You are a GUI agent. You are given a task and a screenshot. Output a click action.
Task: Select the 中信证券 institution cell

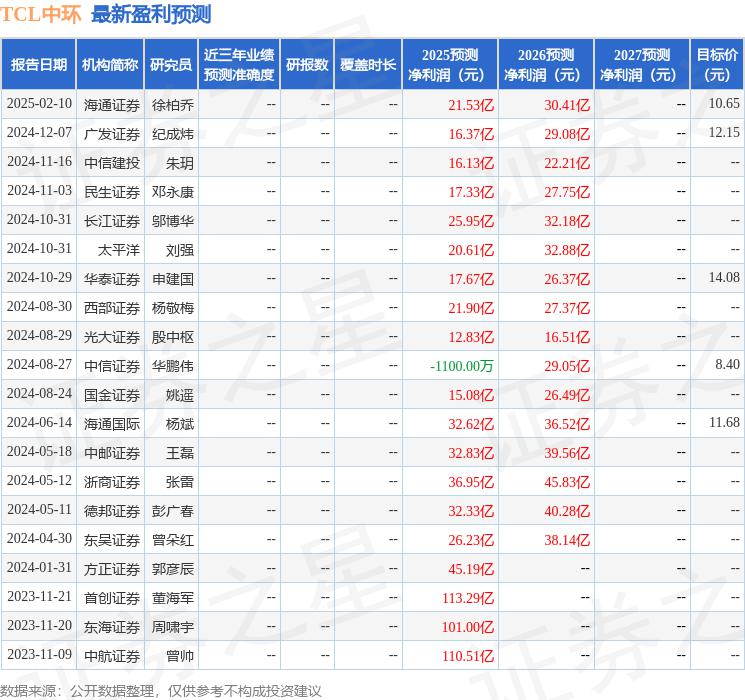pyautogui.click(x=112, y=366)
